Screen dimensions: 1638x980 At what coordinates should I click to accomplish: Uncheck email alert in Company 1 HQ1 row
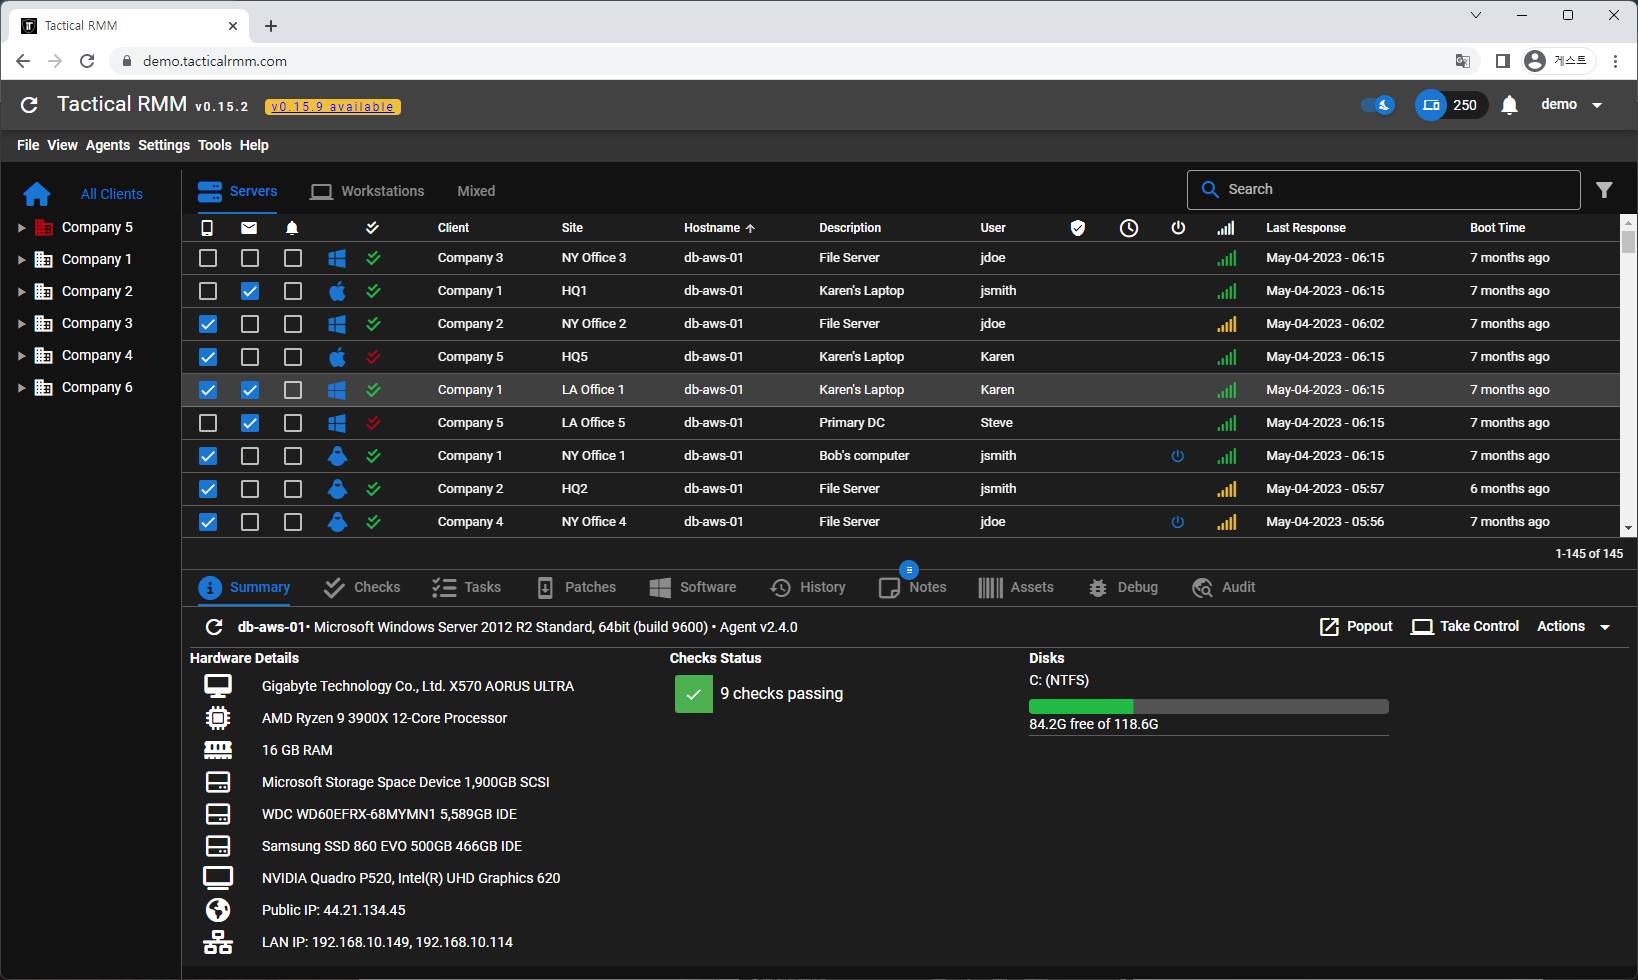[x=250, y=291]
